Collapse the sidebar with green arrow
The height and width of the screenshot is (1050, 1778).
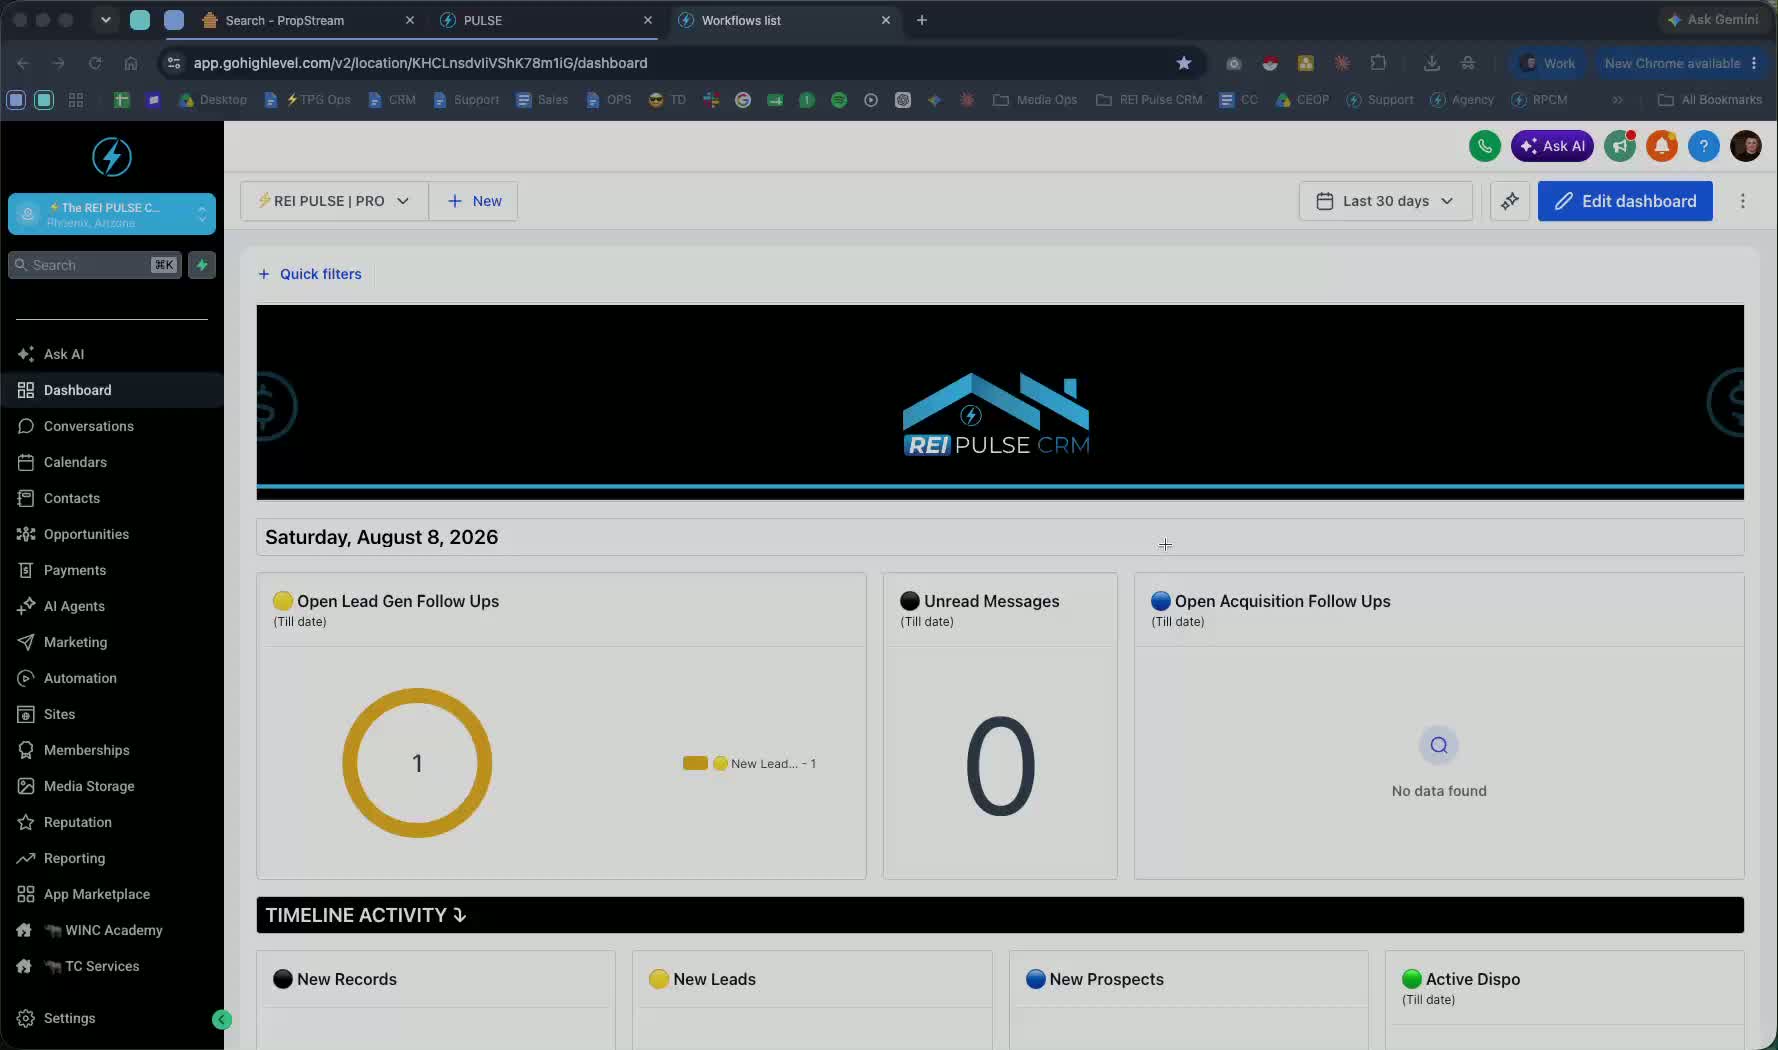(x=222, y=1019)
